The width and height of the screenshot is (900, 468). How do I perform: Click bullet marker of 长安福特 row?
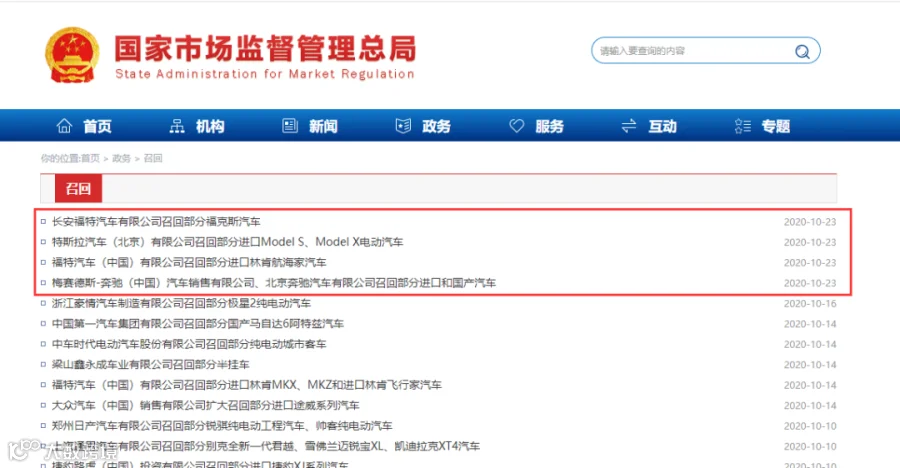tap(43, 222)
